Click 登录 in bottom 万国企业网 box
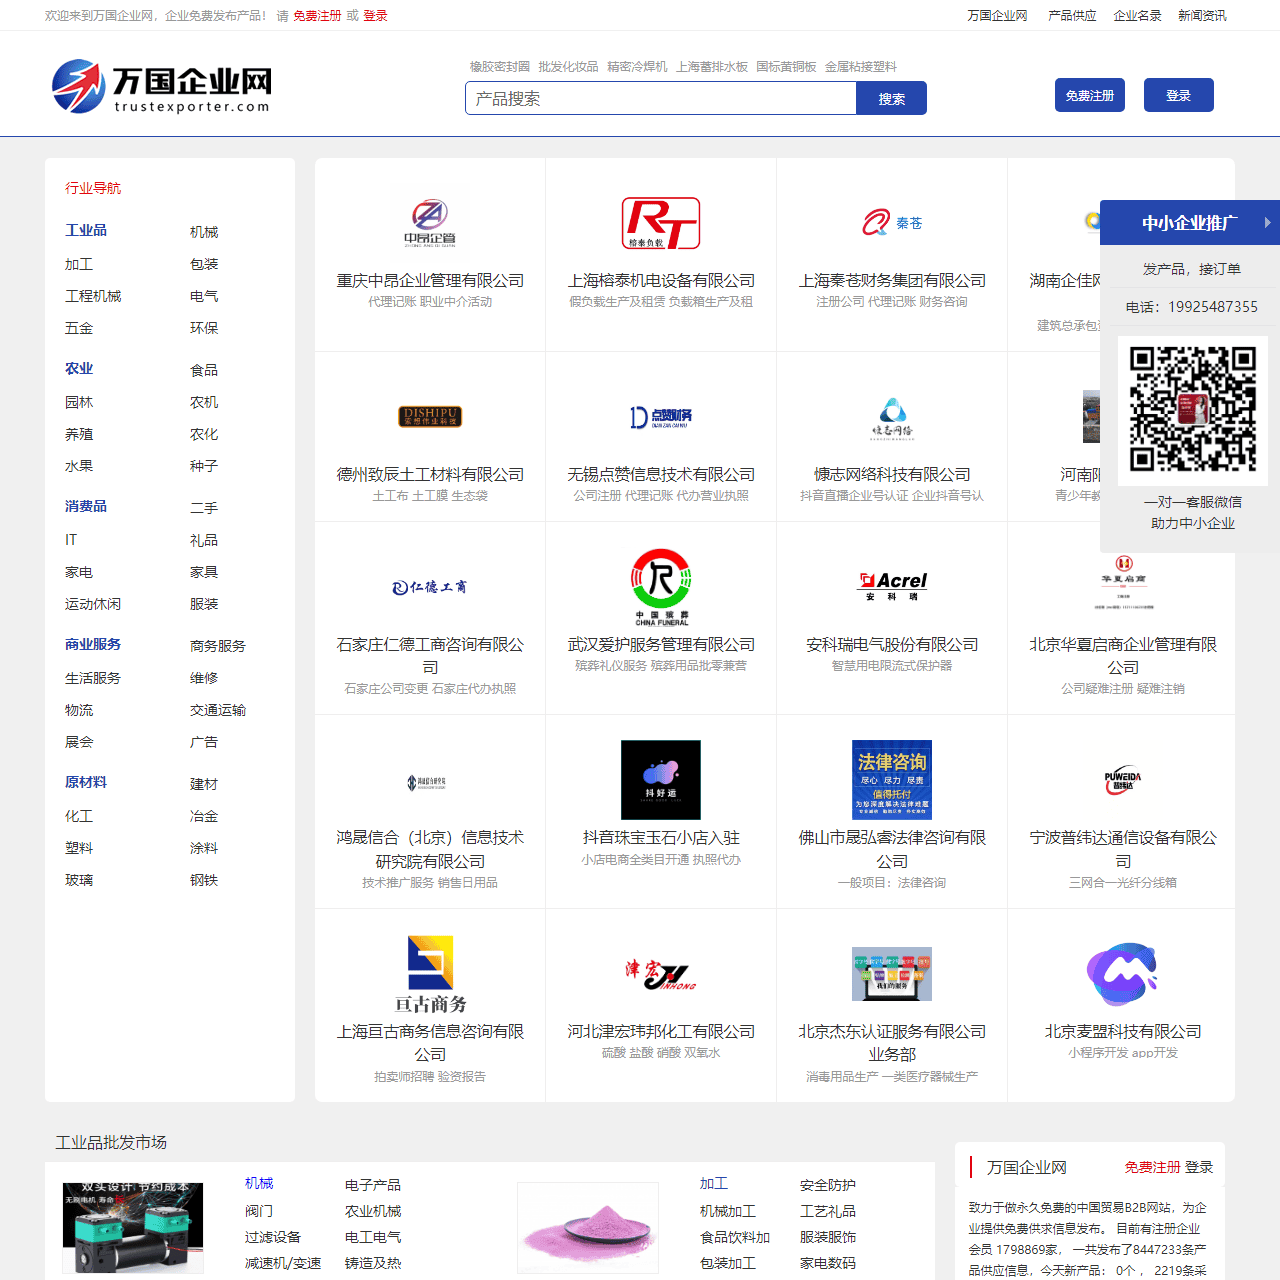This screenshot has width=1280, height=1280. [x=1199, y=1167]
